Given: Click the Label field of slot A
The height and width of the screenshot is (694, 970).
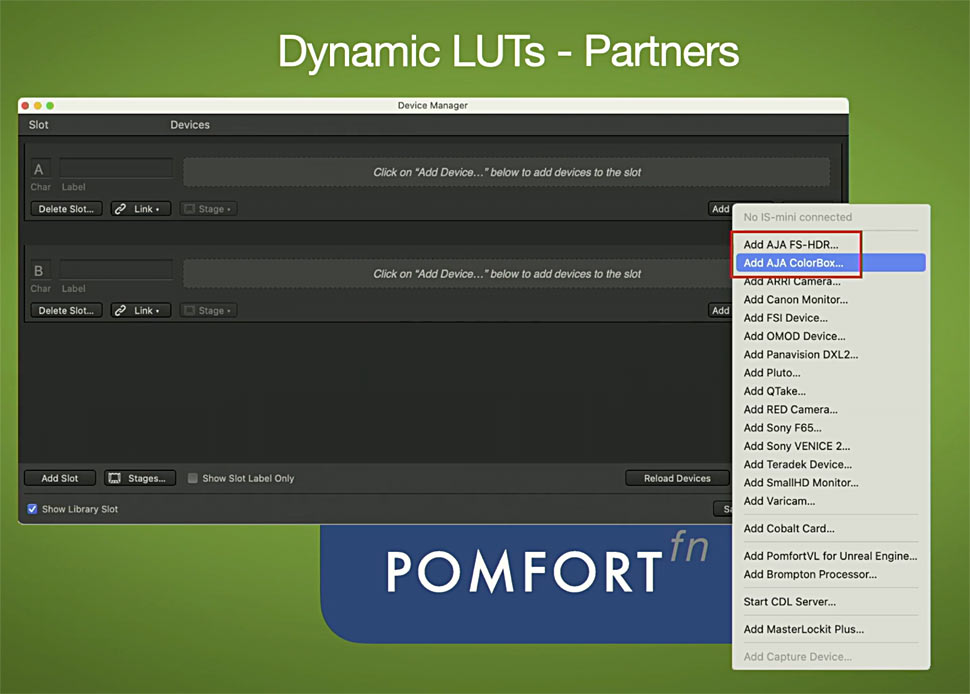Looking at the screenshot, I should pyautogui.click(x=116, y=169).
